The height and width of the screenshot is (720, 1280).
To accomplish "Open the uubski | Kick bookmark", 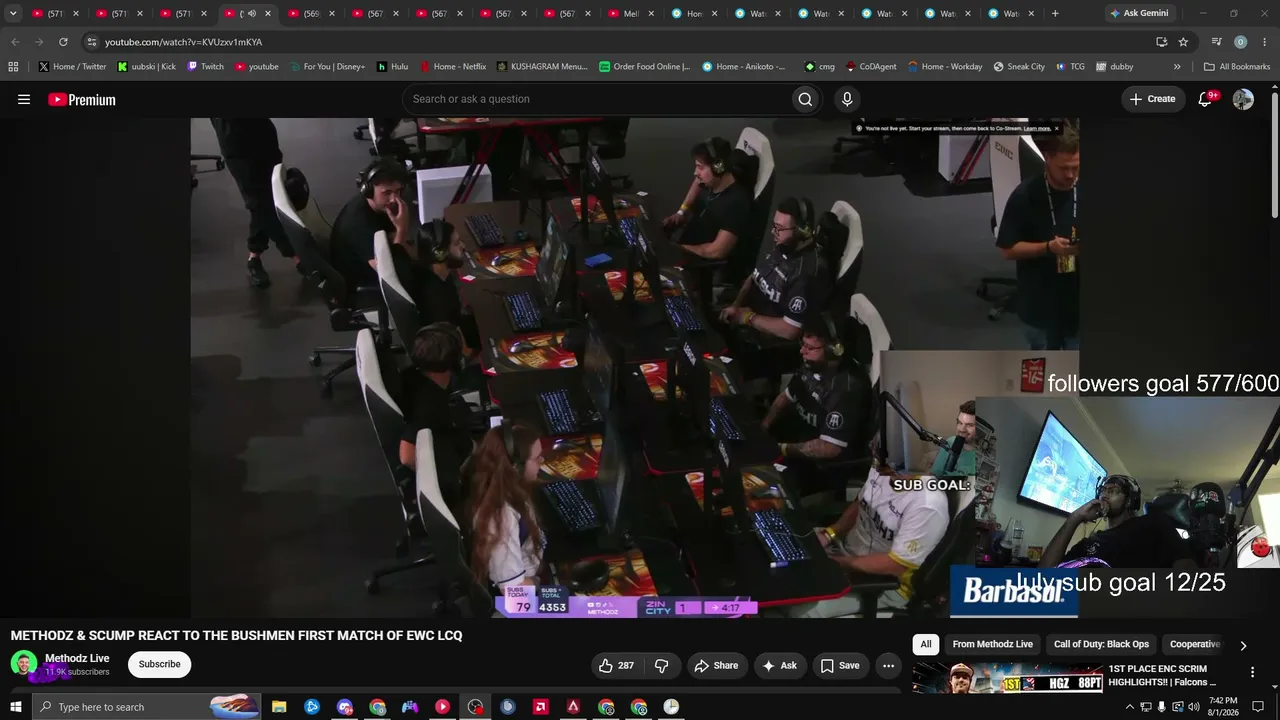I will tap(146, 66).
